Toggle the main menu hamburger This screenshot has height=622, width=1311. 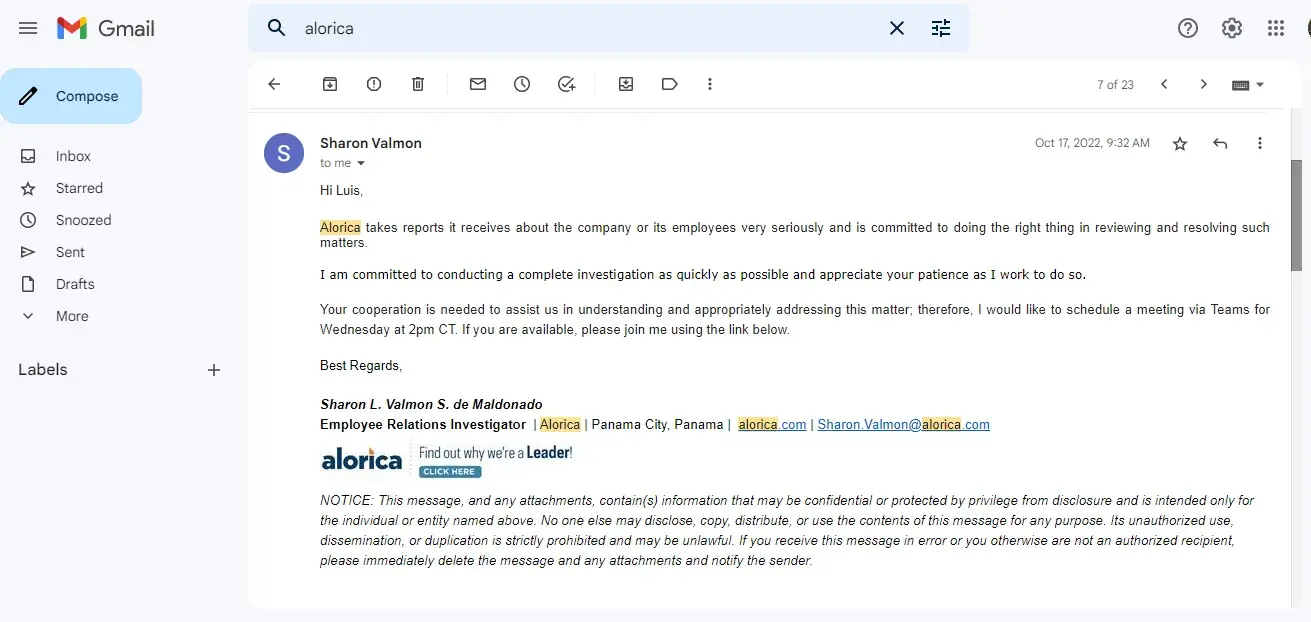(x=28, y=28)
